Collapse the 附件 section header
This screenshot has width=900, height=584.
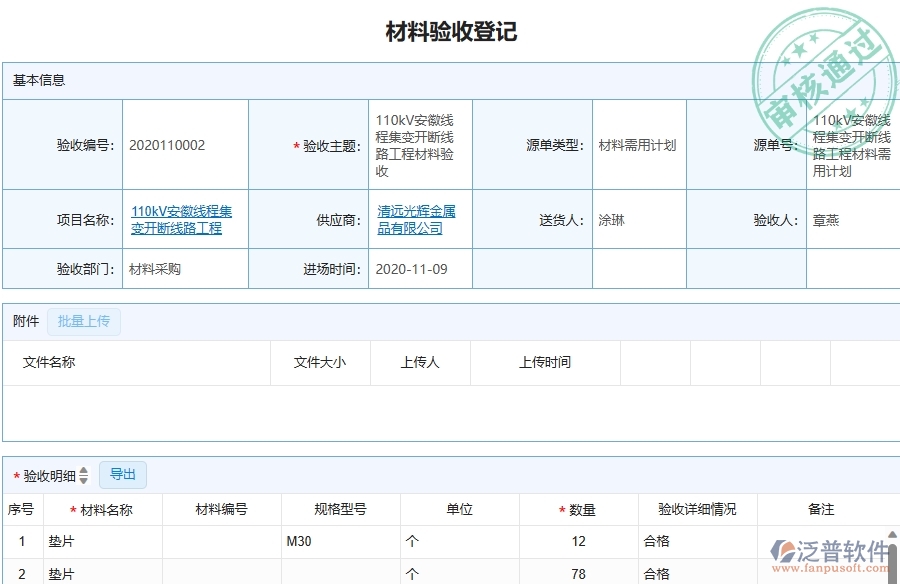click(24, 321)
